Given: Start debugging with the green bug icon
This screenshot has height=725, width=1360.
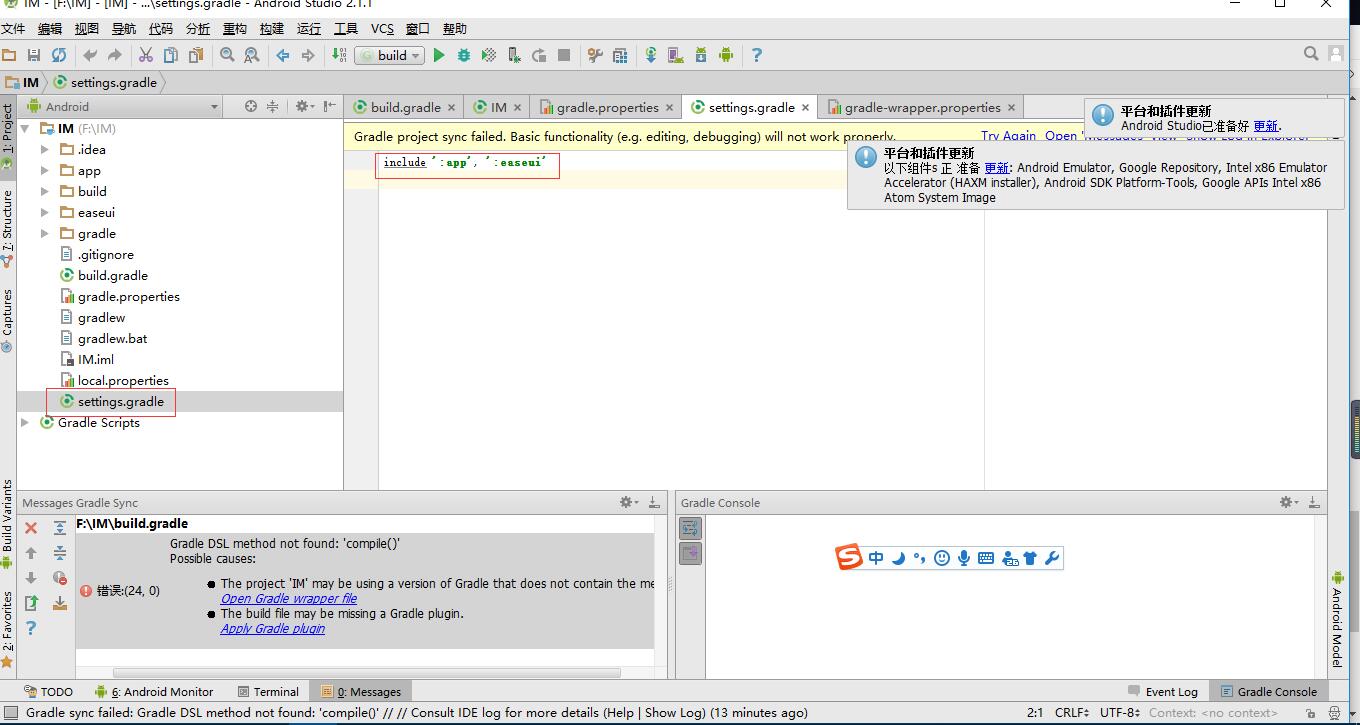Looking at the screenshot, I should pos(464,56).
